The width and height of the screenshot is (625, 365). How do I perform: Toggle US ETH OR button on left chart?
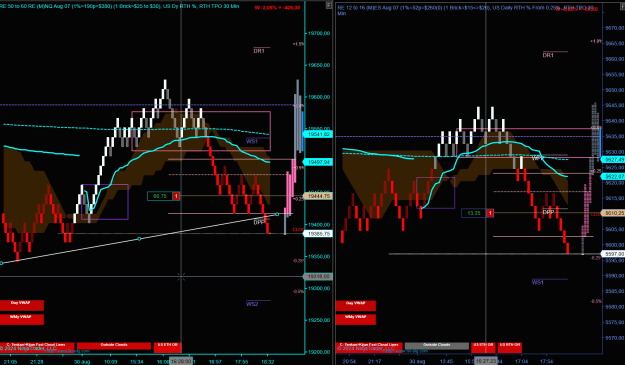click(x=167, y=347)
